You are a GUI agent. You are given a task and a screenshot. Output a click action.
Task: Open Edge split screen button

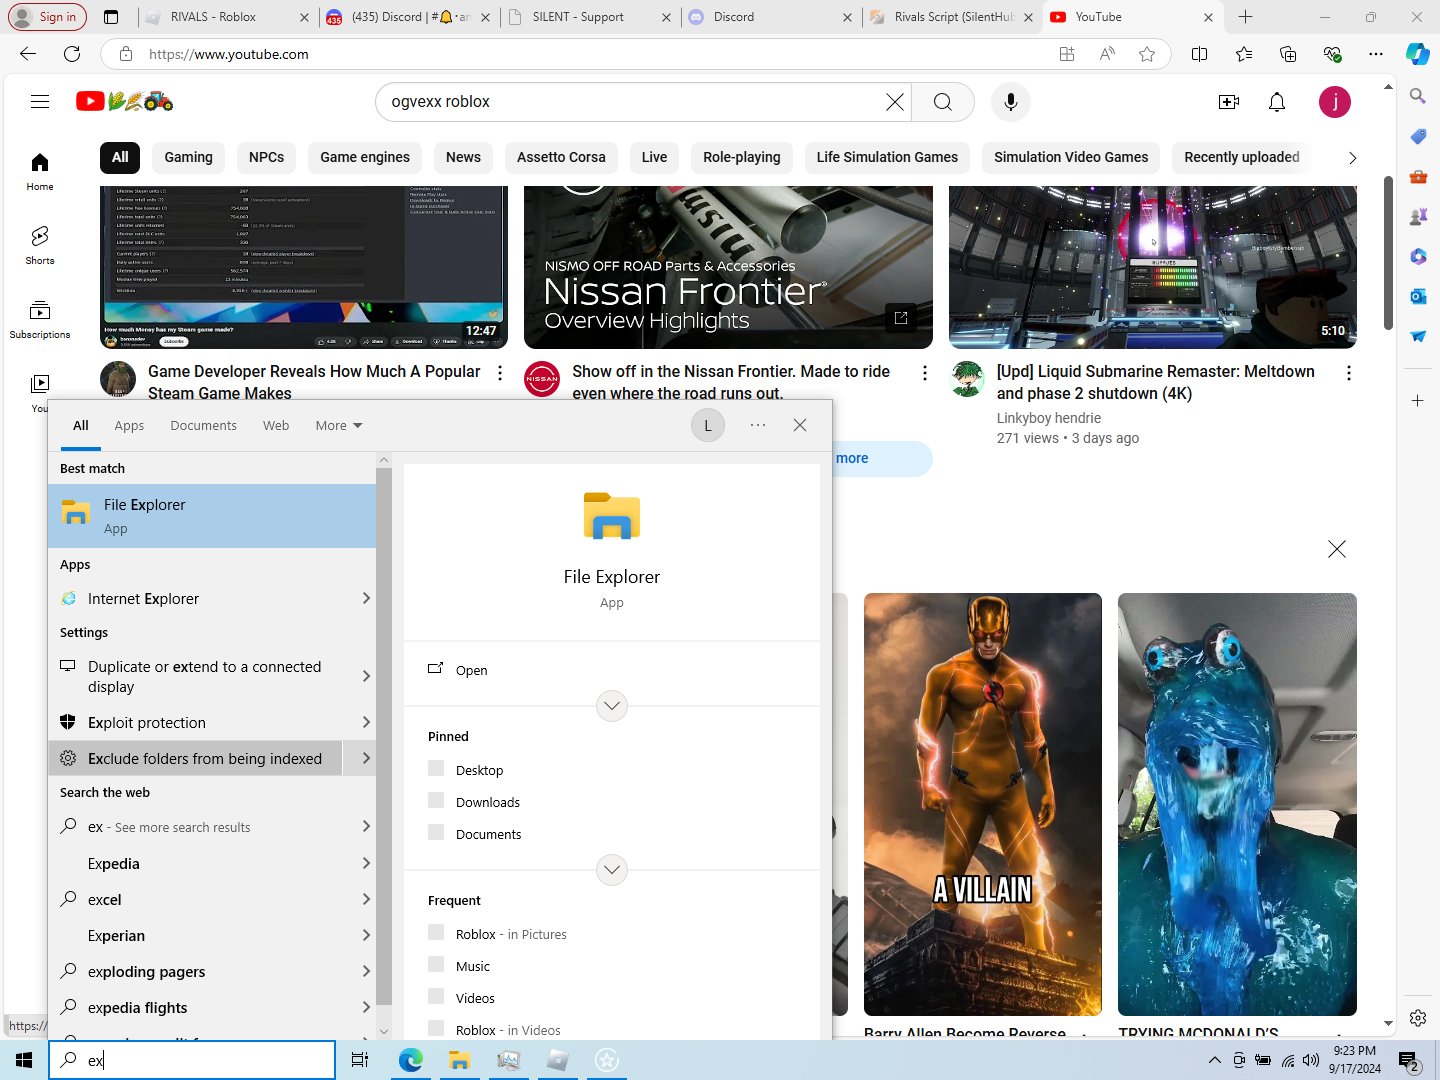point(1200,54)
